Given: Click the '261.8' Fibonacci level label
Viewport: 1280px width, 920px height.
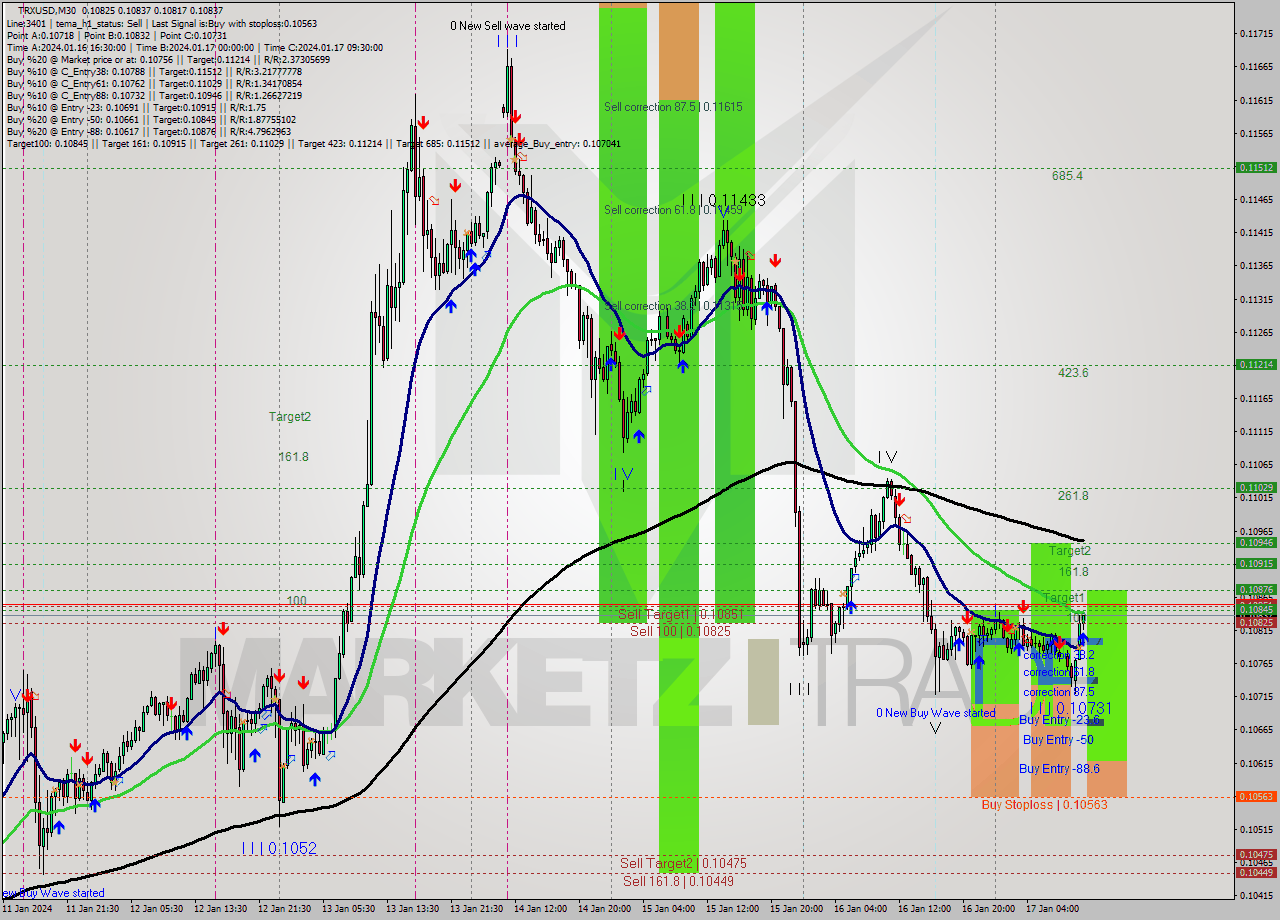Looking at the screenshot, I should click(x=1073, y=495).
